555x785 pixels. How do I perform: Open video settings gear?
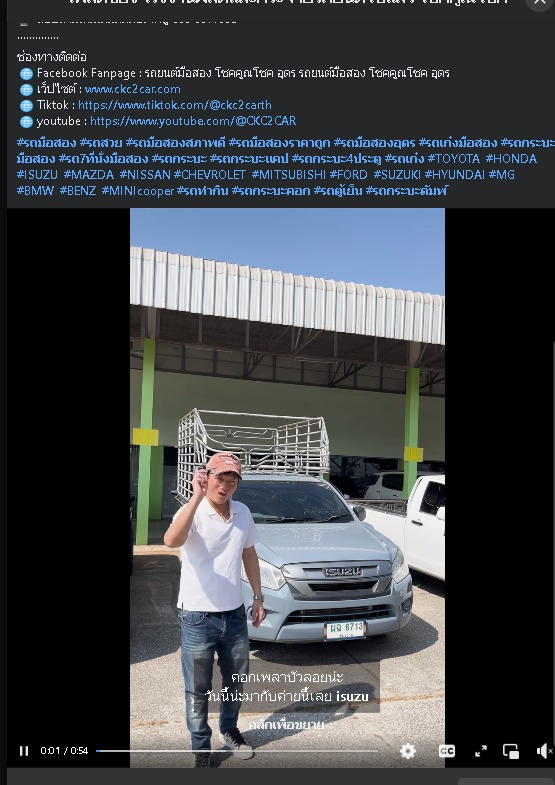[x=408, y=751]
